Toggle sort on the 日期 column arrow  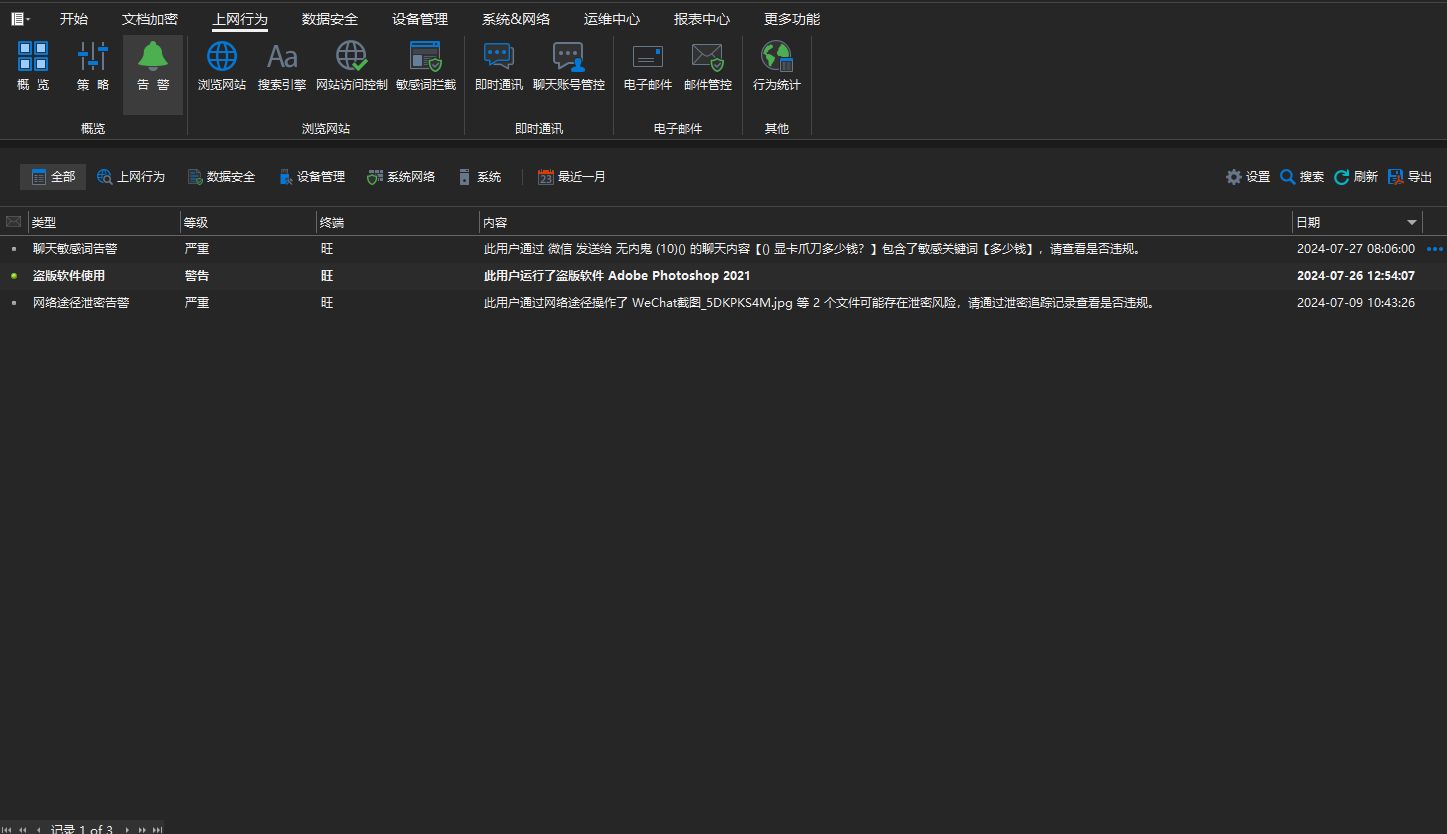tap(1412, 223)
